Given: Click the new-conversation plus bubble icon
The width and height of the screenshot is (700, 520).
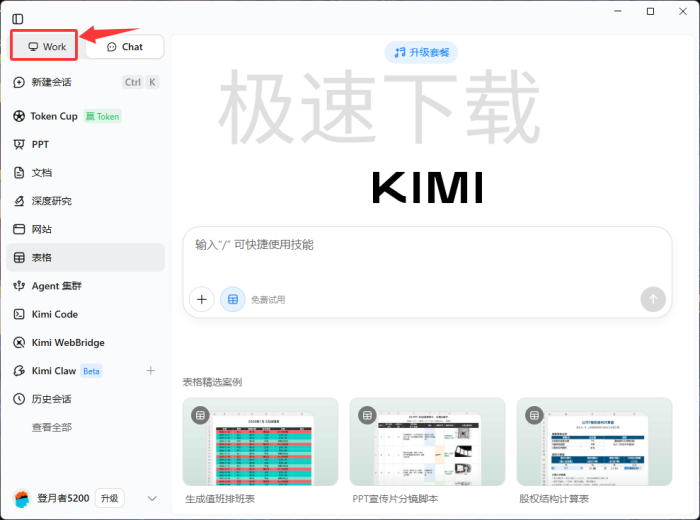Looking at the screenshot, I should click(19, 82).
